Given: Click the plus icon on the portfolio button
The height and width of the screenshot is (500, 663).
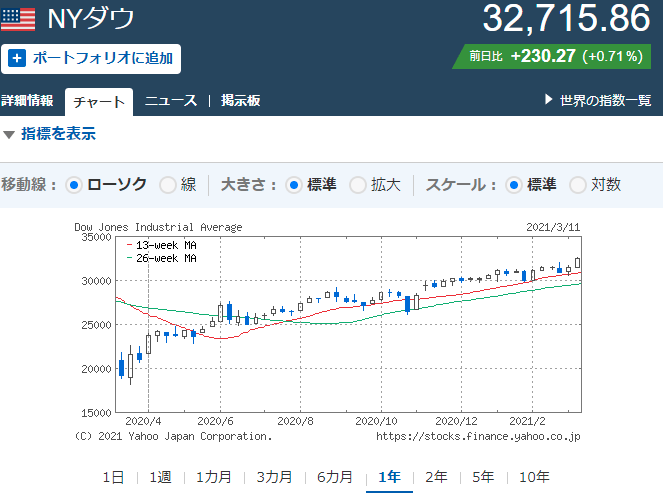Looking at the screenshot, I should pos(17,58).
